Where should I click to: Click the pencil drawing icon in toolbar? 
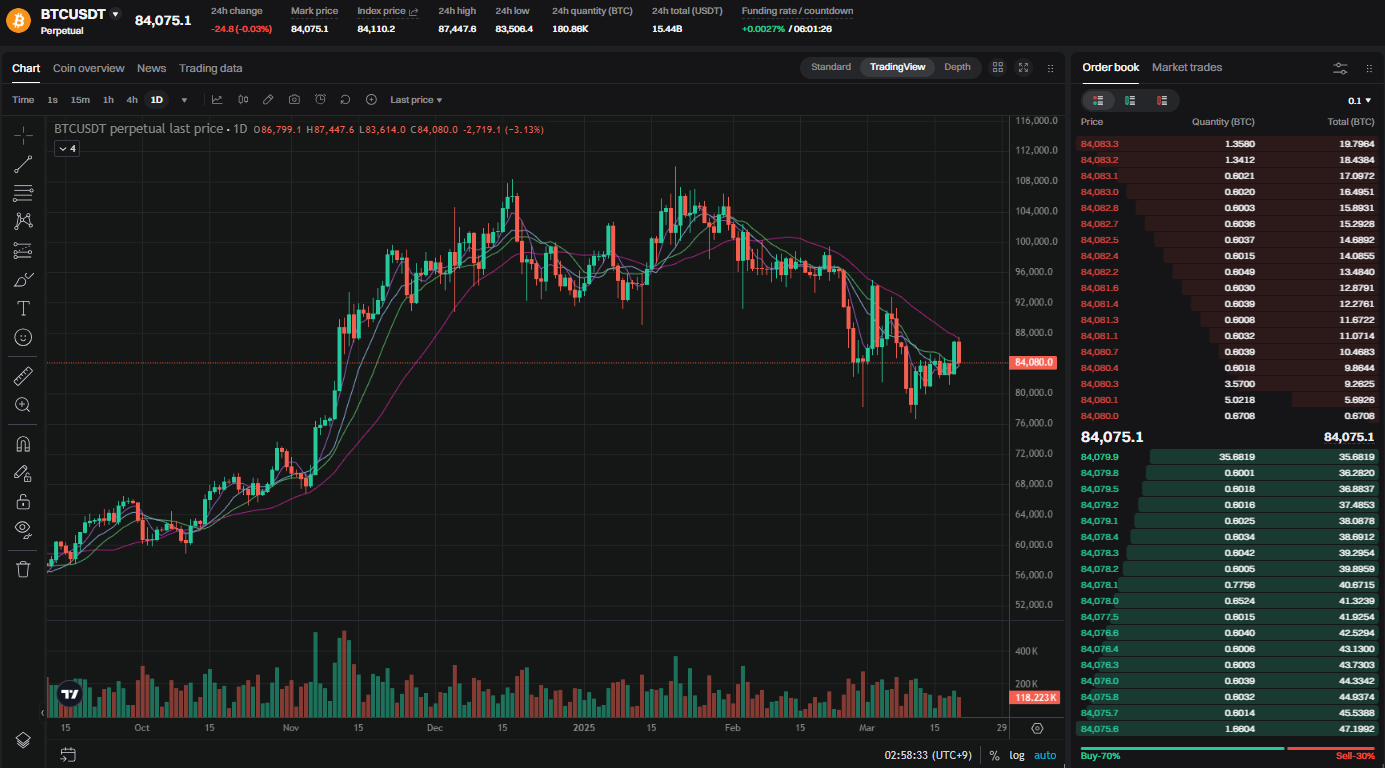(268, 99)
